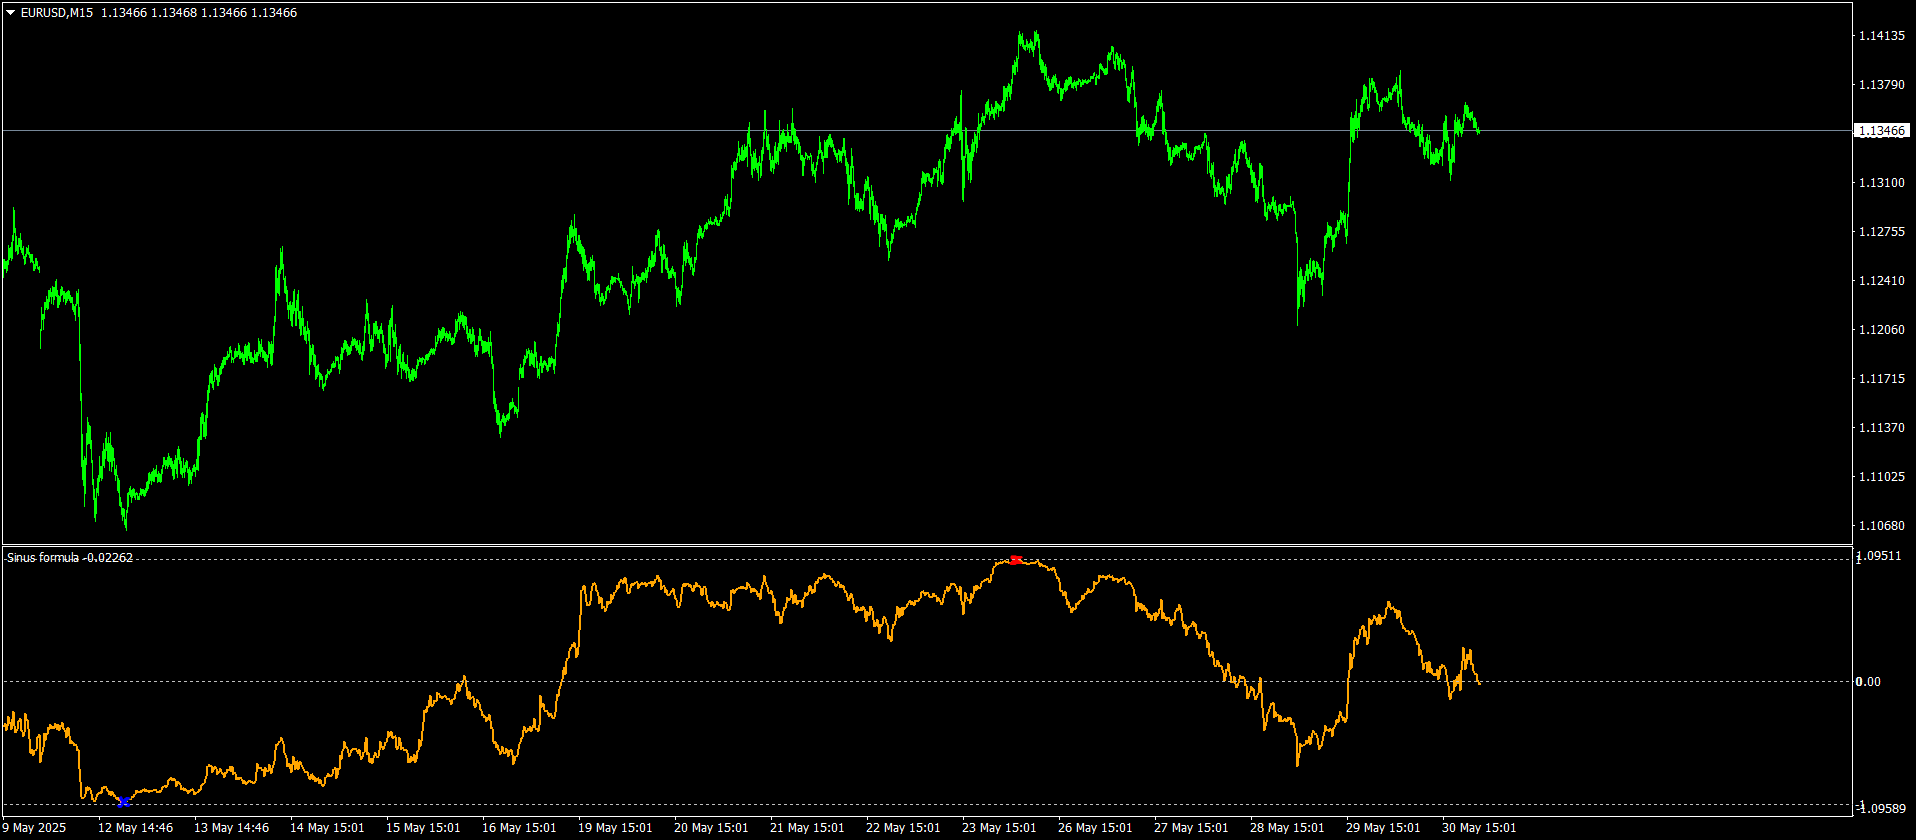Select the dotted zero level line in indicator

tap(925, 682)
